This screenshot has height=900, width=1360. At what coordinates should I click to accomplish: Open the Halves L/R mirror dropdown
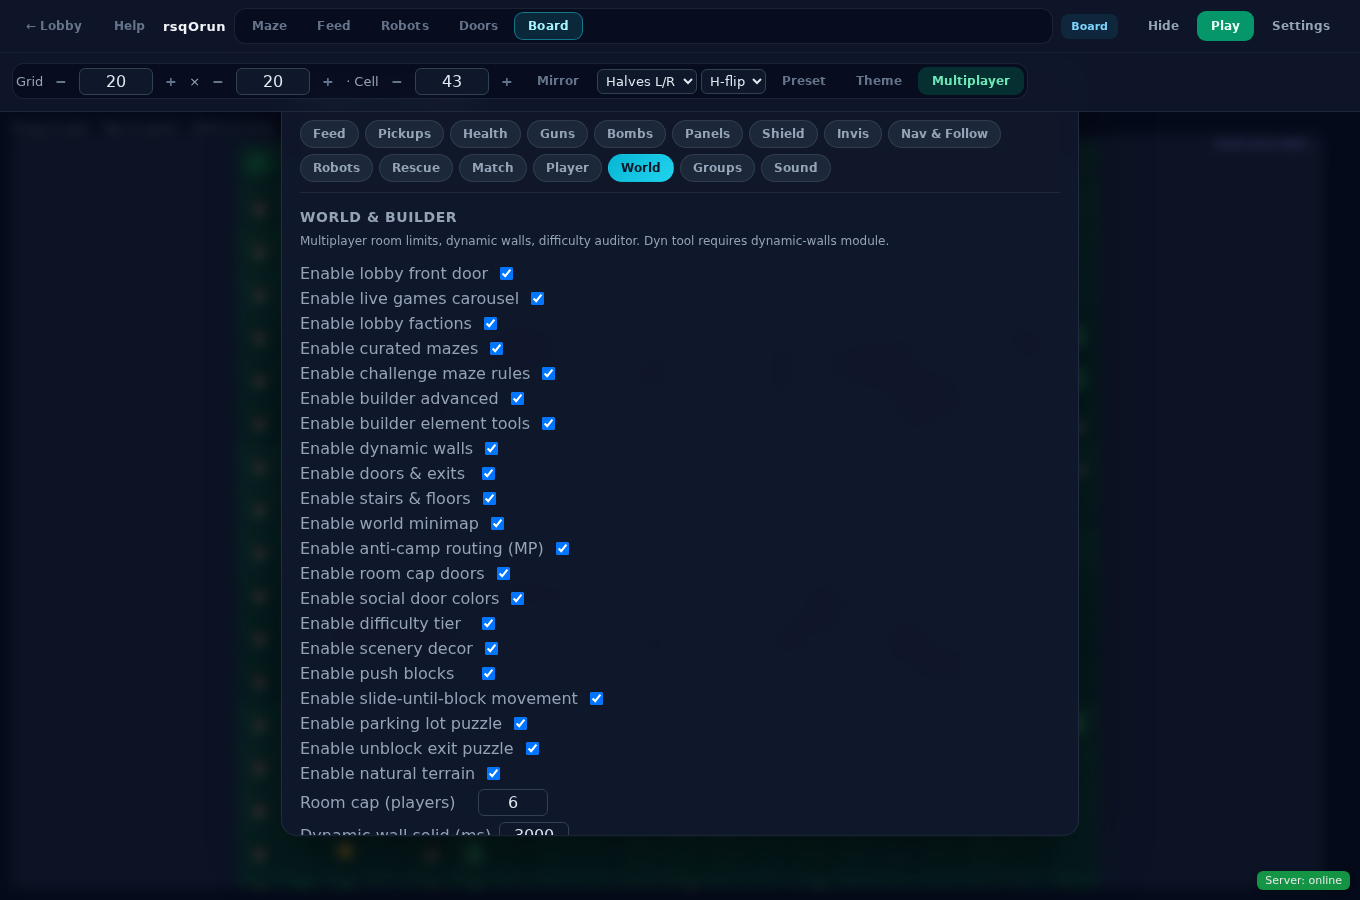pos(647,81)
